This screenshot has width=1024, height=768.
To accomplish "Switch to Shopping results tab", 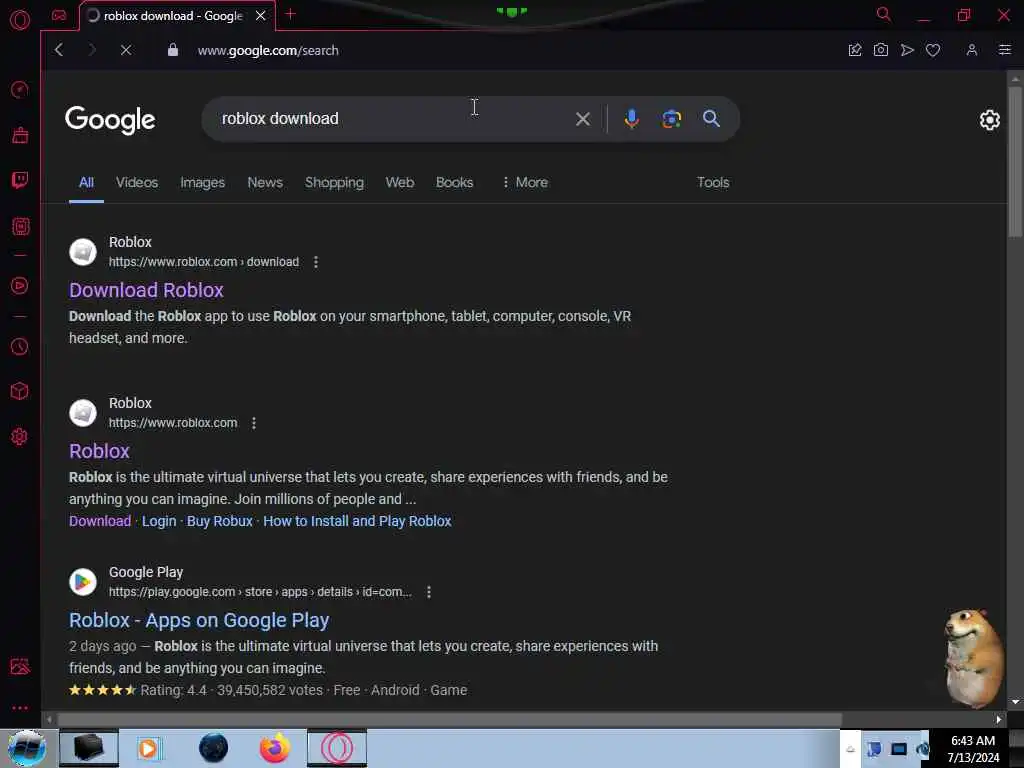I will (x=334, y=182).
